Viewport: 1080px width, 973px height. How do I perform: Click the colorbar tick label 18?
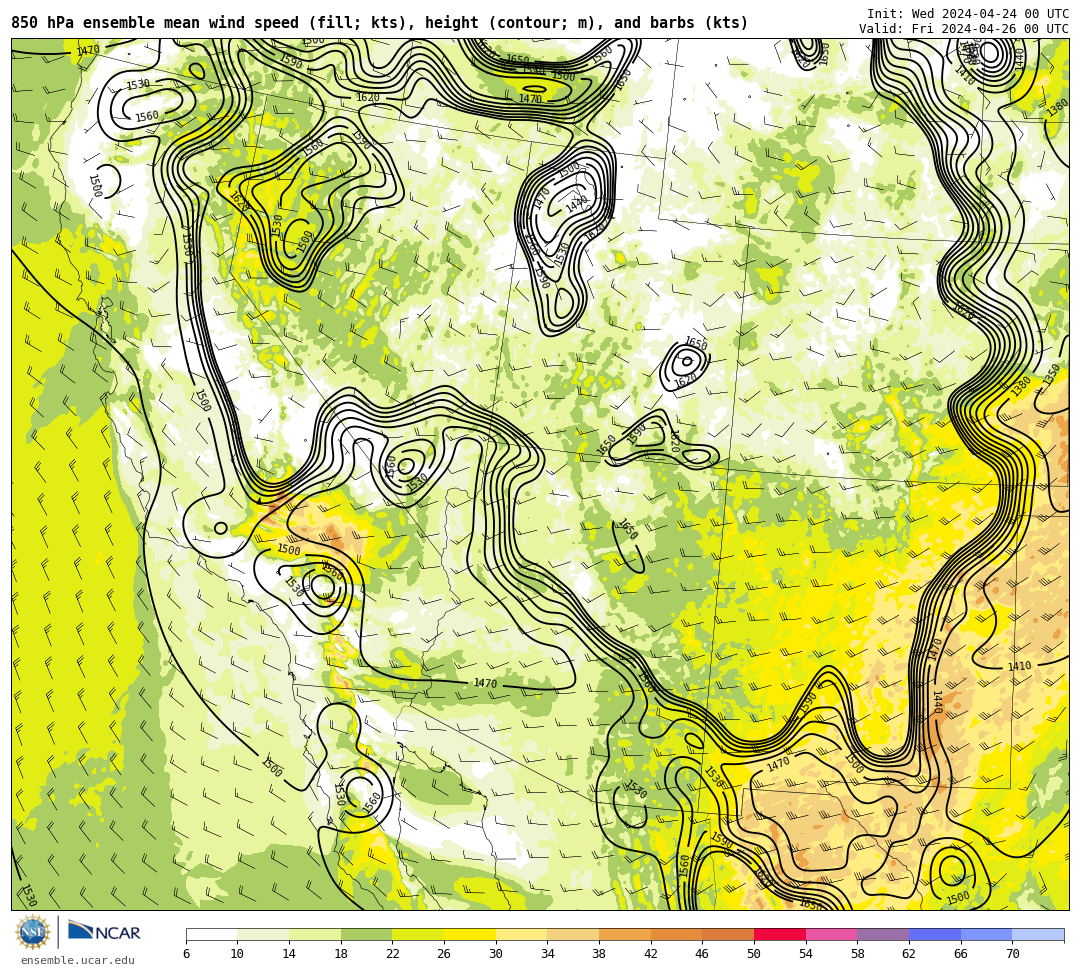[341, 954]
